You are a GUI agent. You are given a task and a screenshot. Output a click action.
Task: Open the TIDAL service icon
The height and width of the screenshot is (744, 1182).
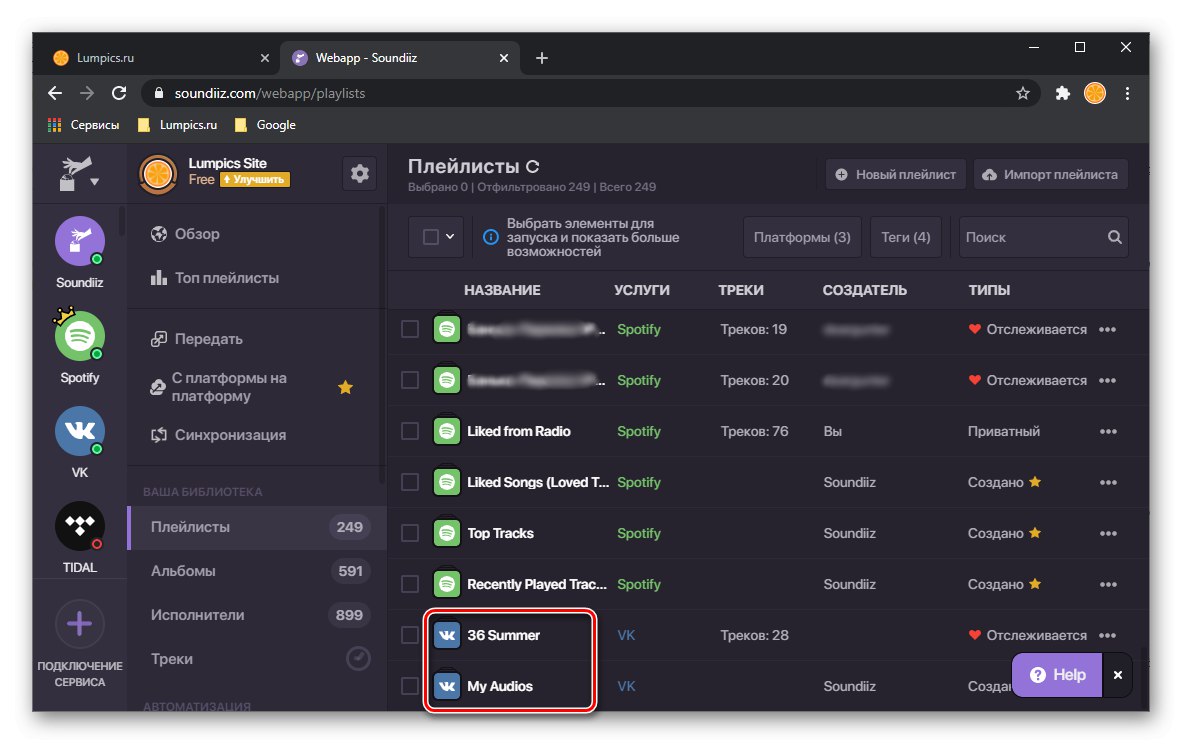(x=79, y=526)
